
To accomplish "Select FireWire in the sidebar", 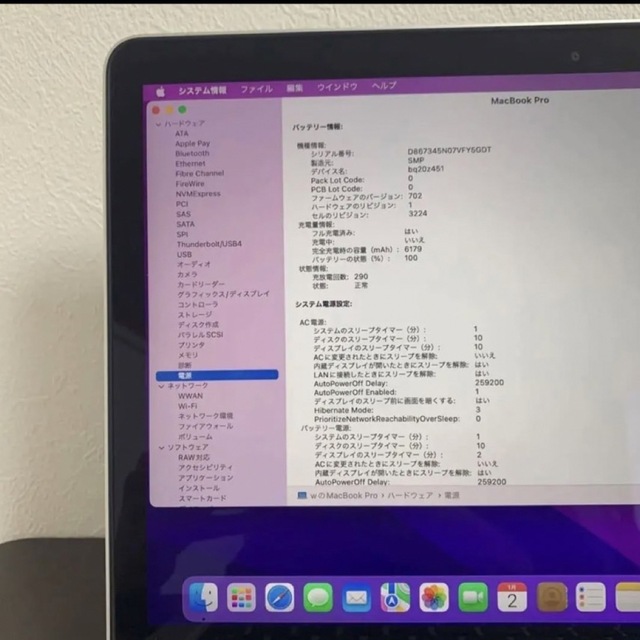I will [190, 184].
